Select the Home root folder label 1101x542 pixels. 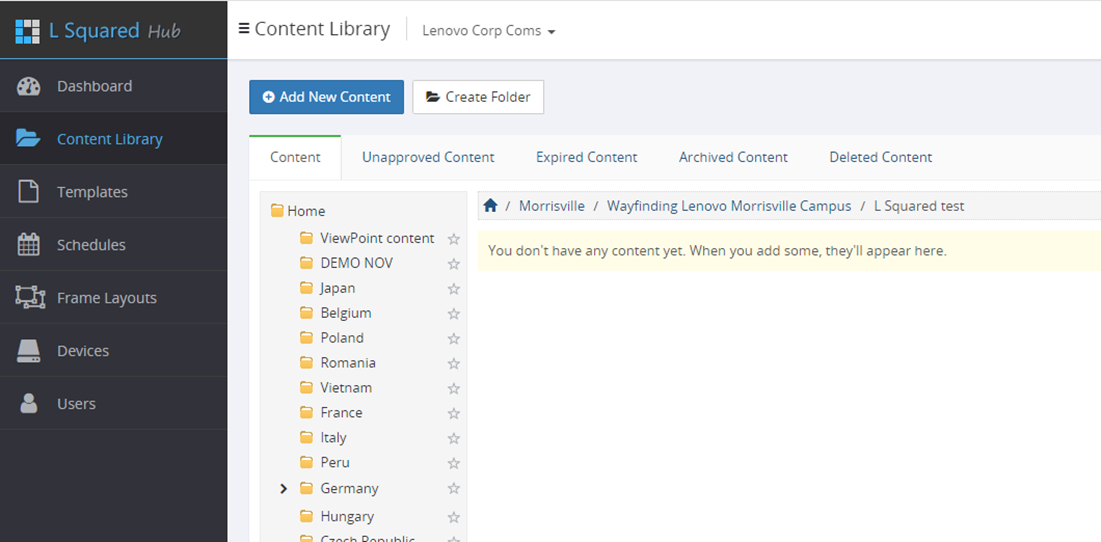306,211
